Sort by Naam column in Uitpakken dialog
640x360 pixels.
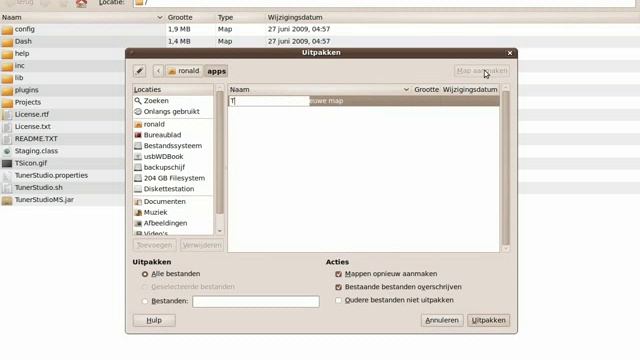pos(319,89)
